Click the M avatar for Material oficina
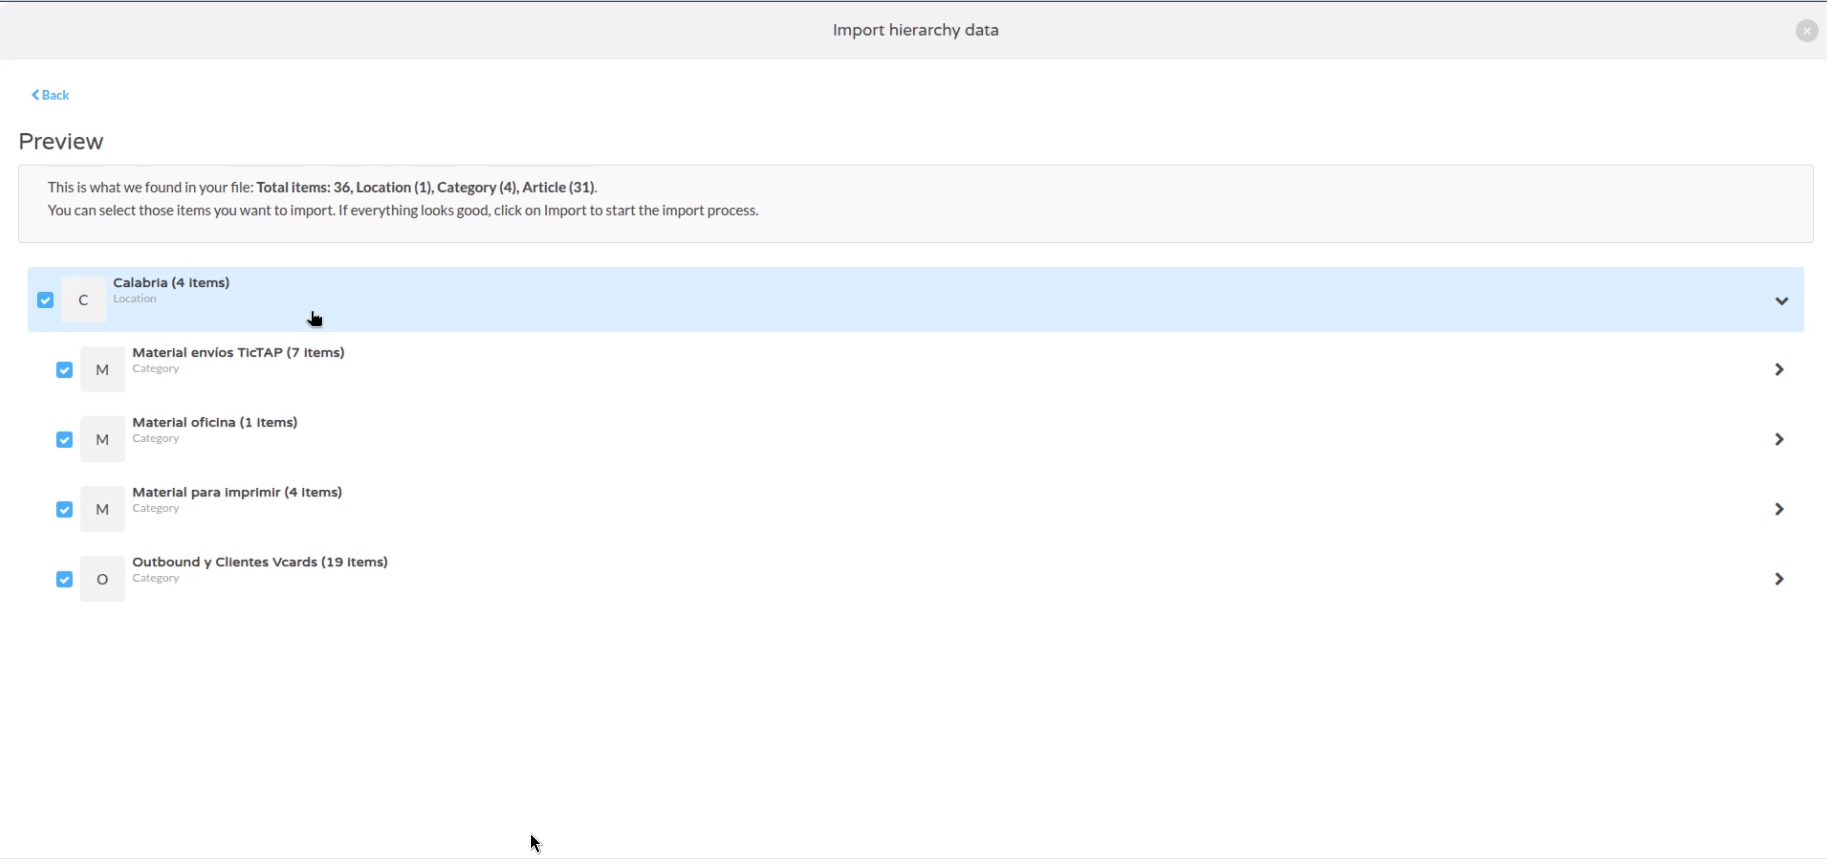Image resolution: width=1827 pixels, height=864 pixels. (102, 440)
